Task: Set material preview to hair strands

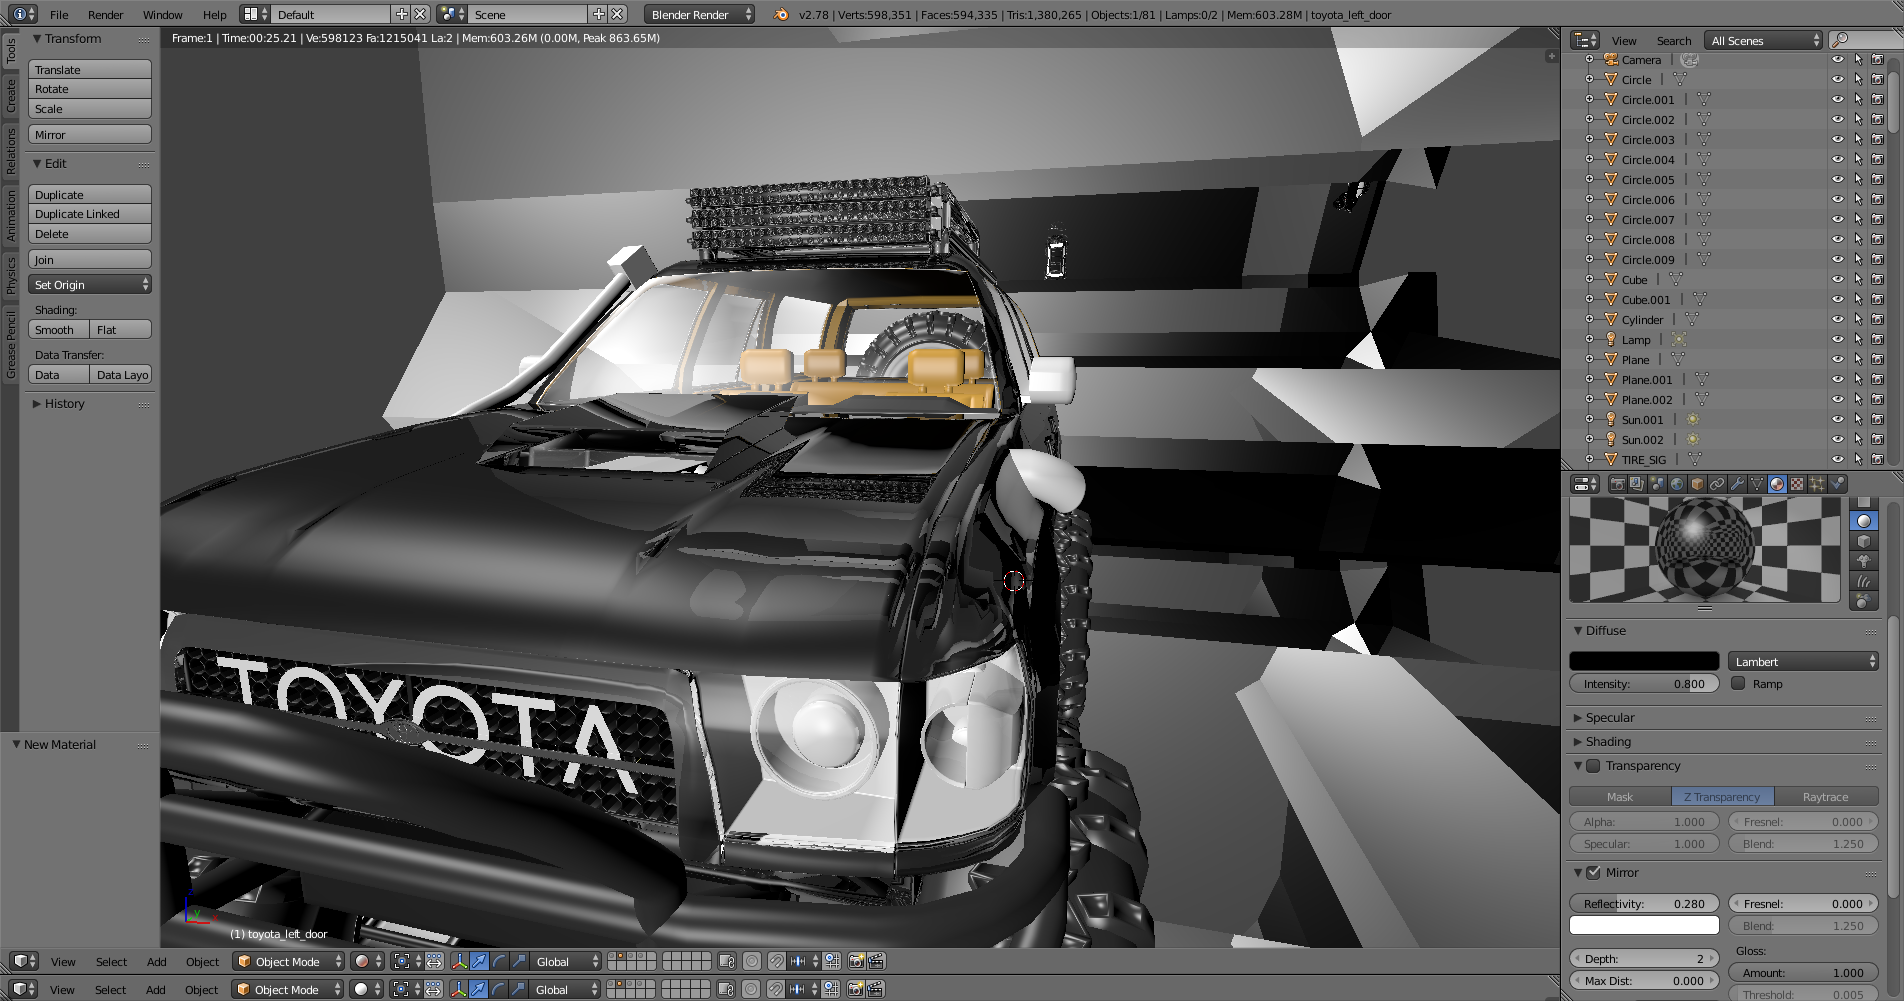Action: pos(1864,581)
